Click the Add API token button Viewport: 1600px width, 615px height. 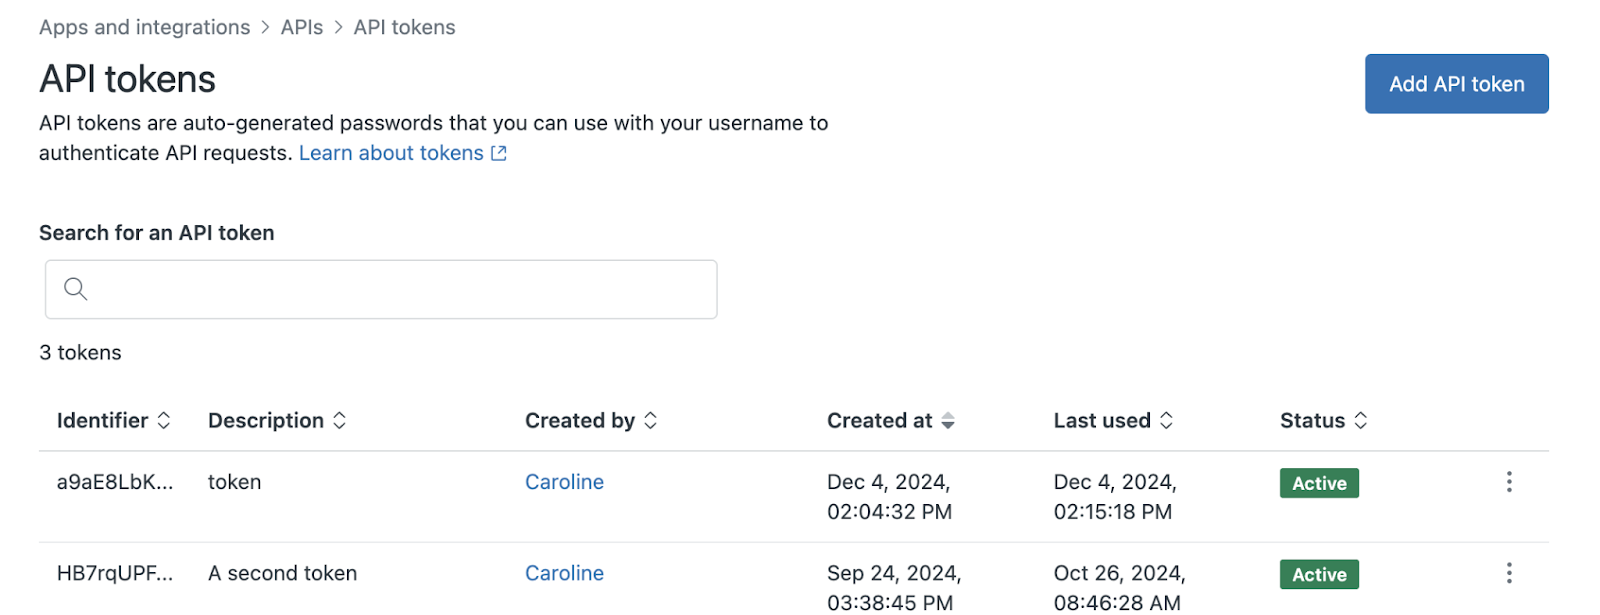pos(1456,84)
